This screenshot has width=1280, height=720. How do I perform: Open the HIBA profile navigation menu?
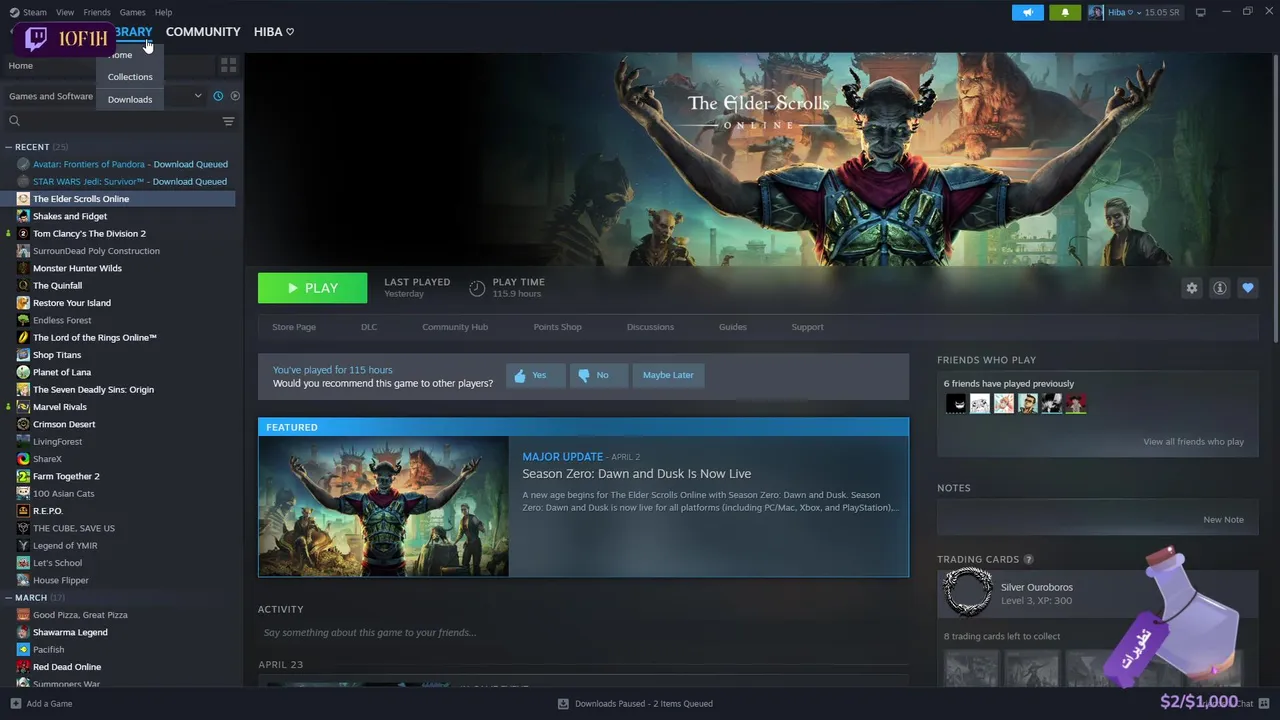(x=274, y=32)
